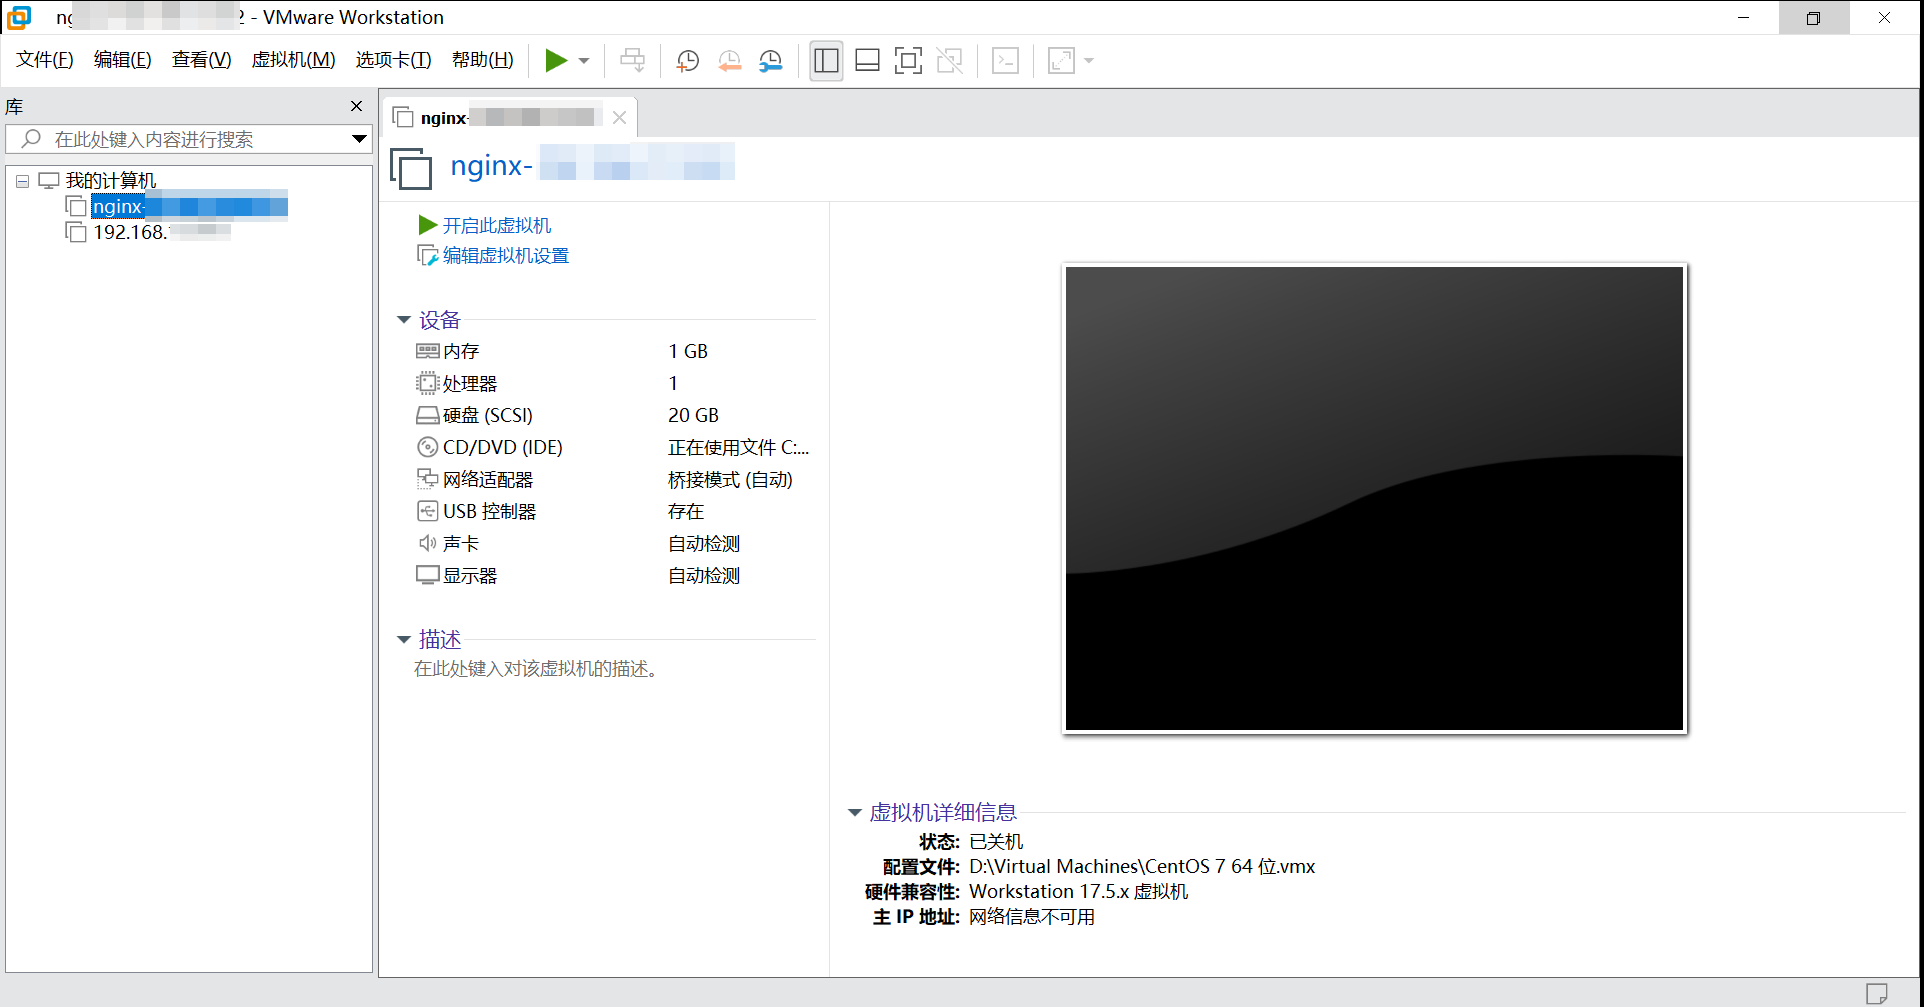Enter full screen mode icon
This screenshot has width=1924, height=1007.
tap(908, 61)
